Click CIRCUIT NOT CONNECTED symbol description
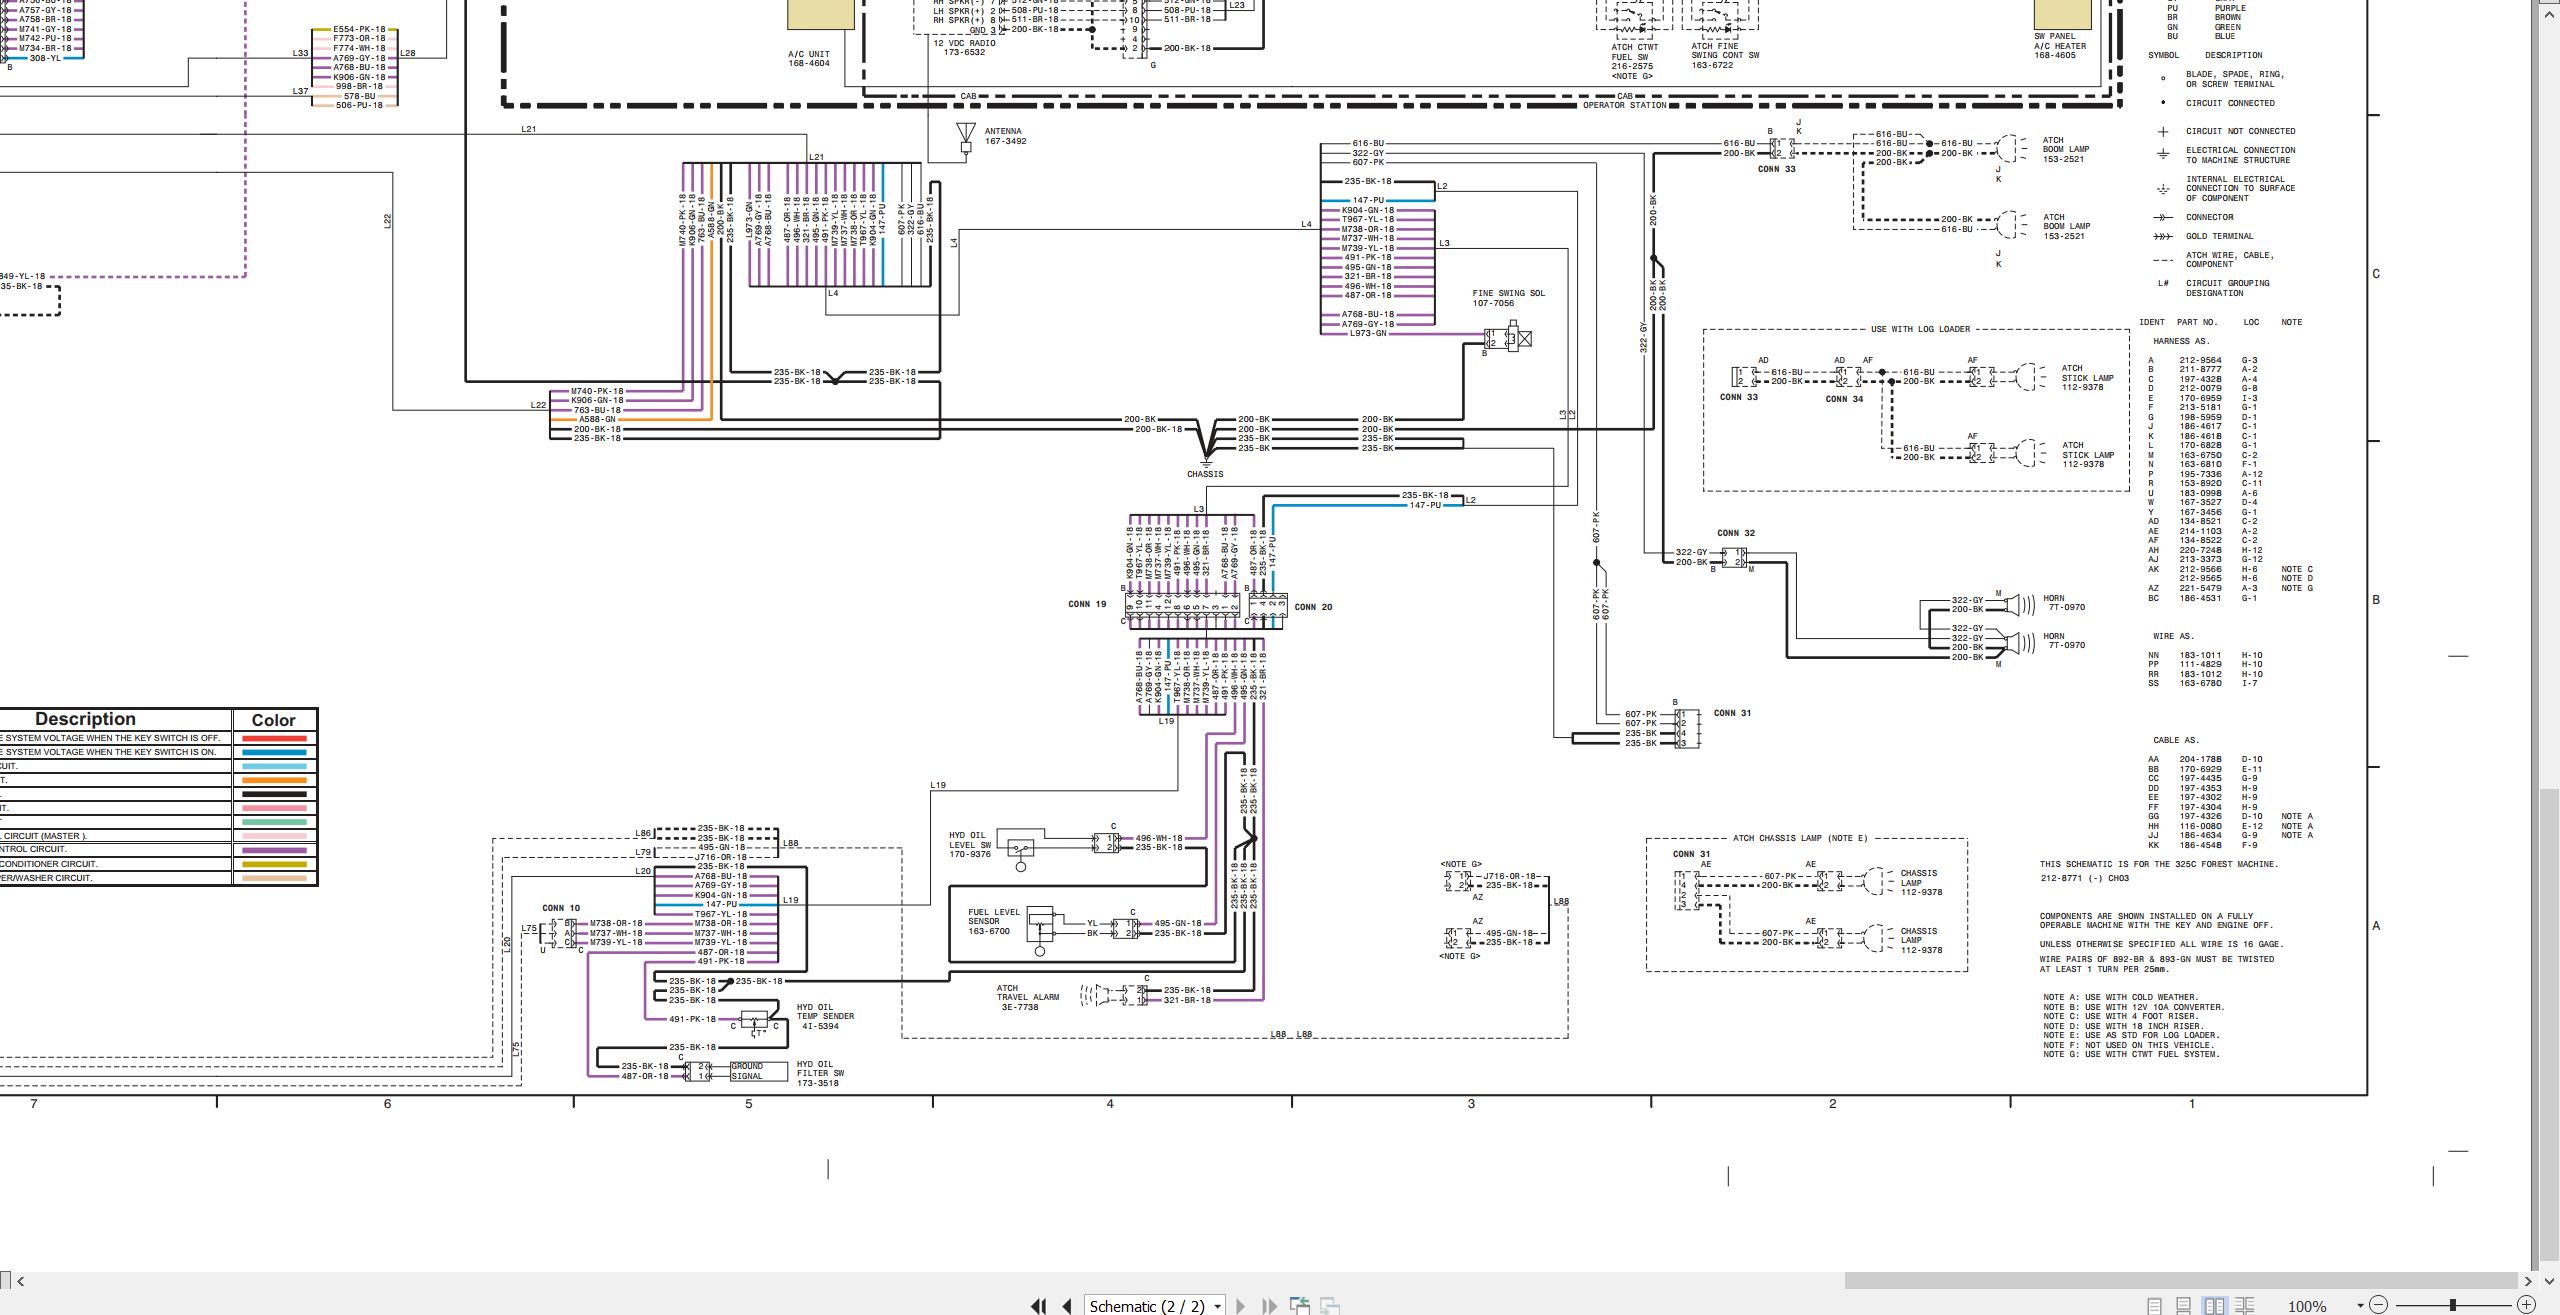Screen dimensions: 2560x1315 pos(2241,131)
